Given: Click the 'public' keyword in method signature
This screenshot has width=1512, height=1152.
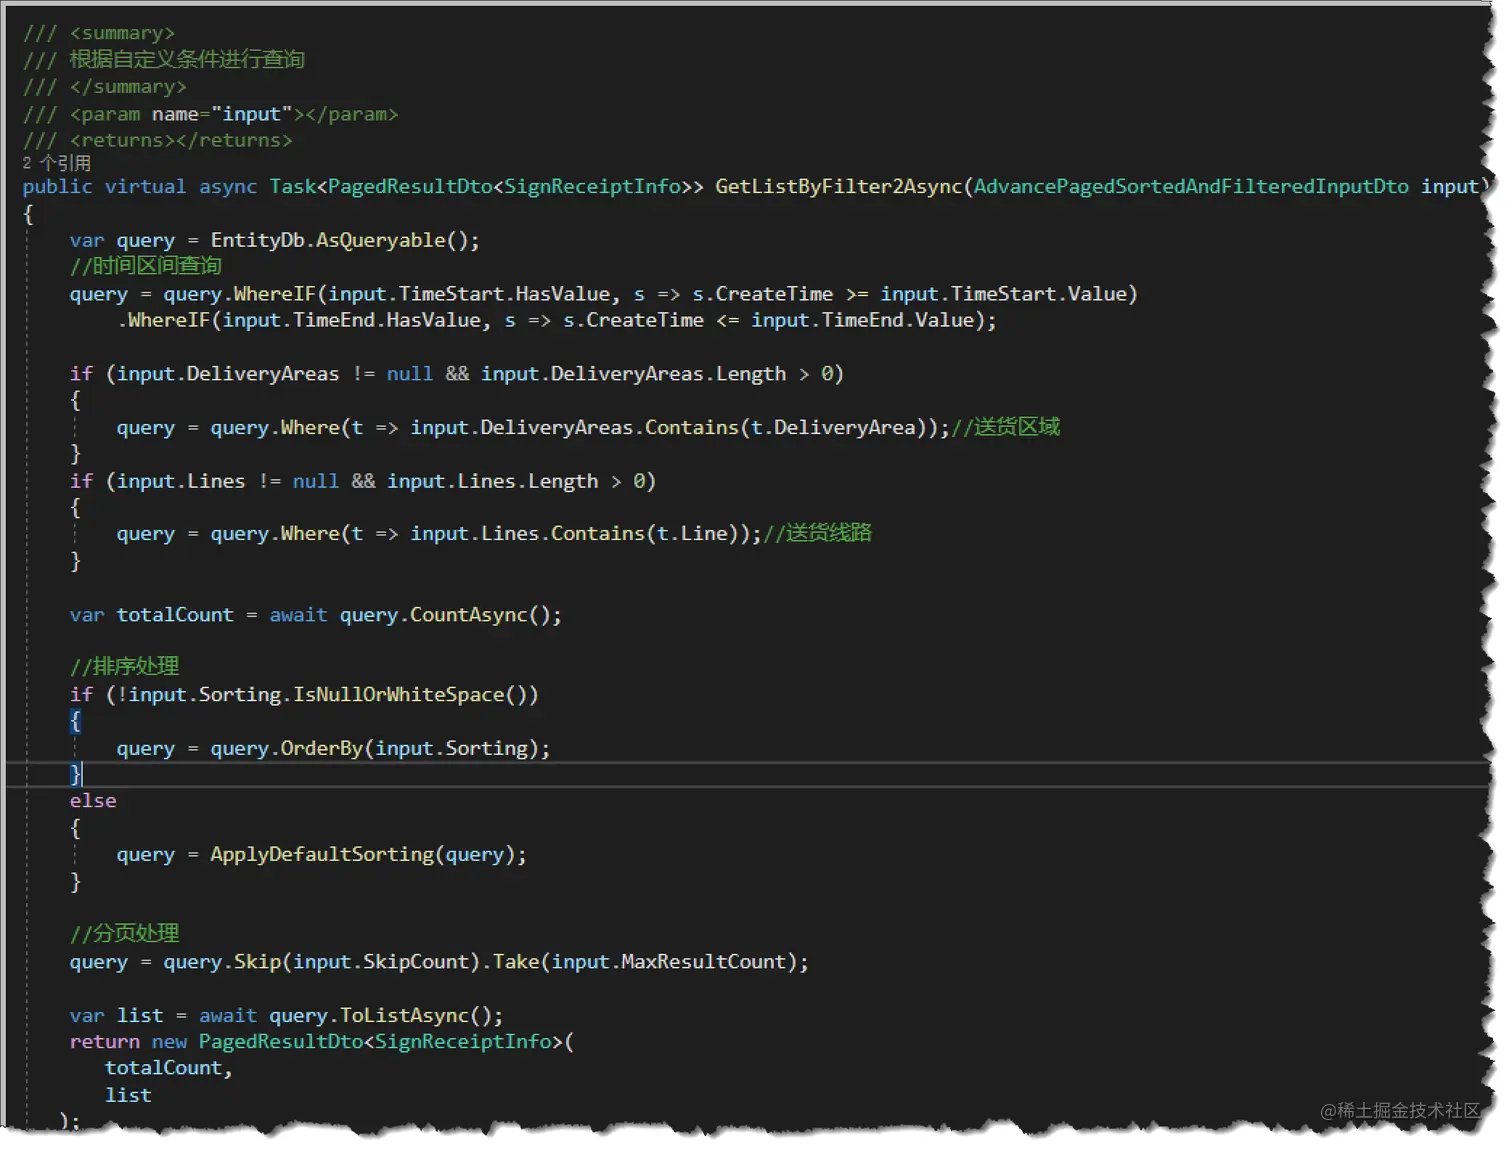Looking at the screenshot, I should 57,187.
